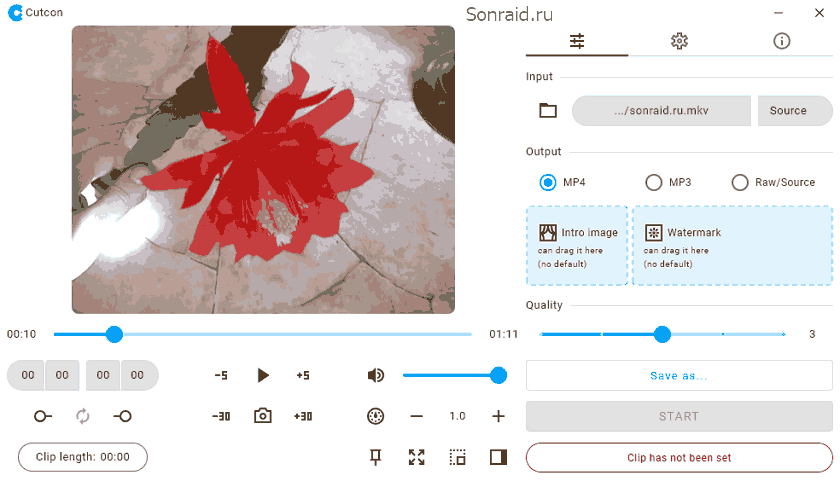Click the start seconds field
The width and height of the screenshot is (840, 481).
click(63, 375)
